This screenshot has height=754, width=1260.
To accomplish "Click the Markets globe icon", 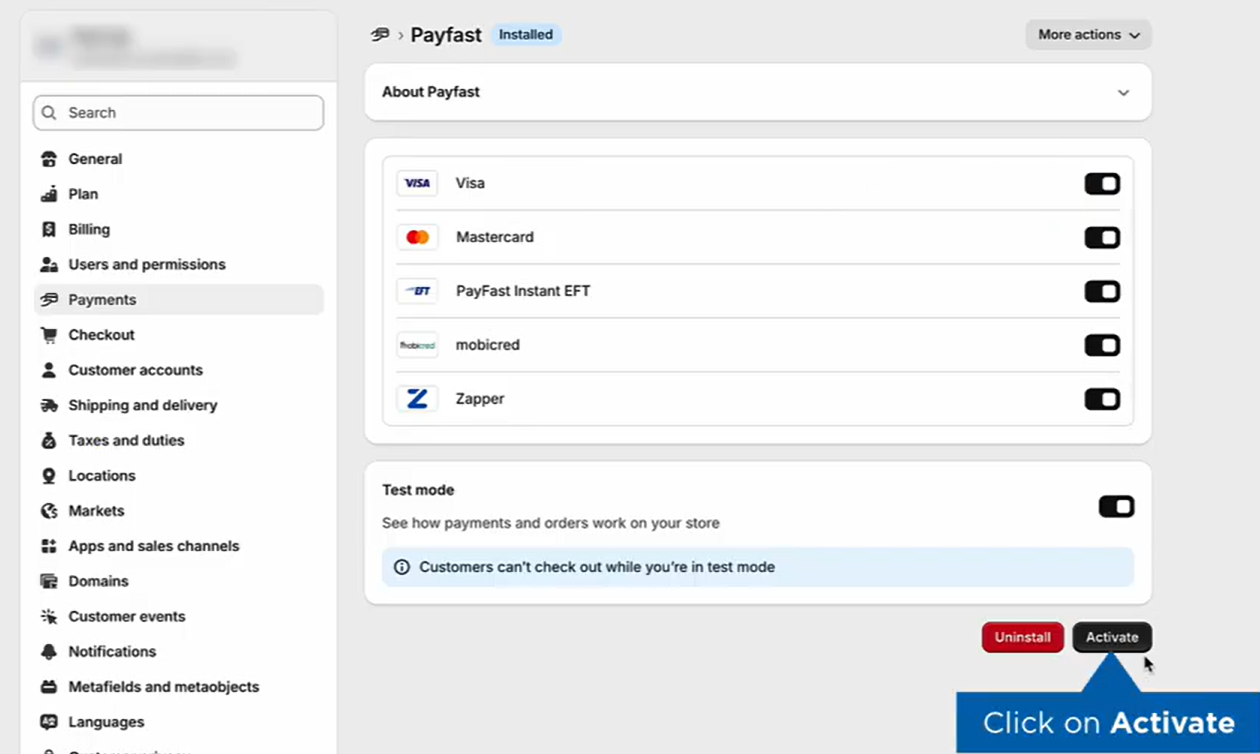I will (x=49, y=511).
